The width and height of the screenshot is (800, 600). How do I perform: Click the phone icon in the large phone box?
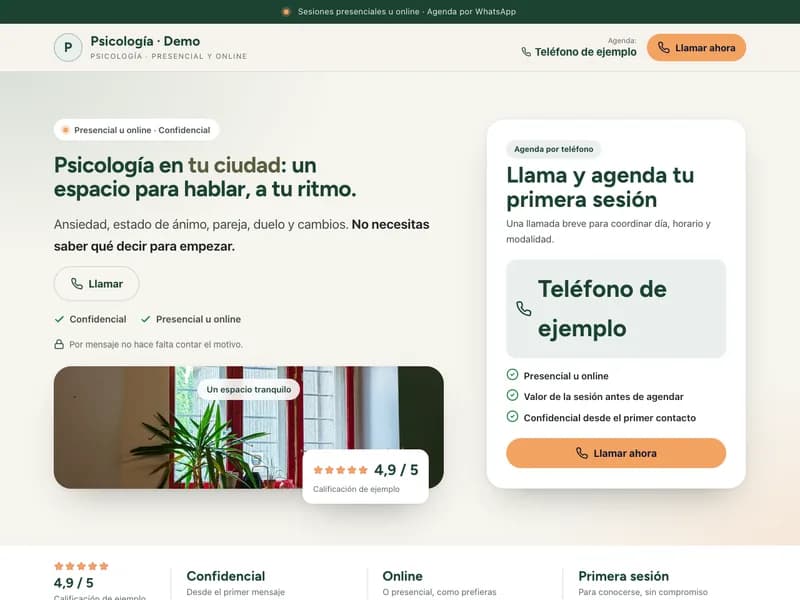click(x=524, y=309)
